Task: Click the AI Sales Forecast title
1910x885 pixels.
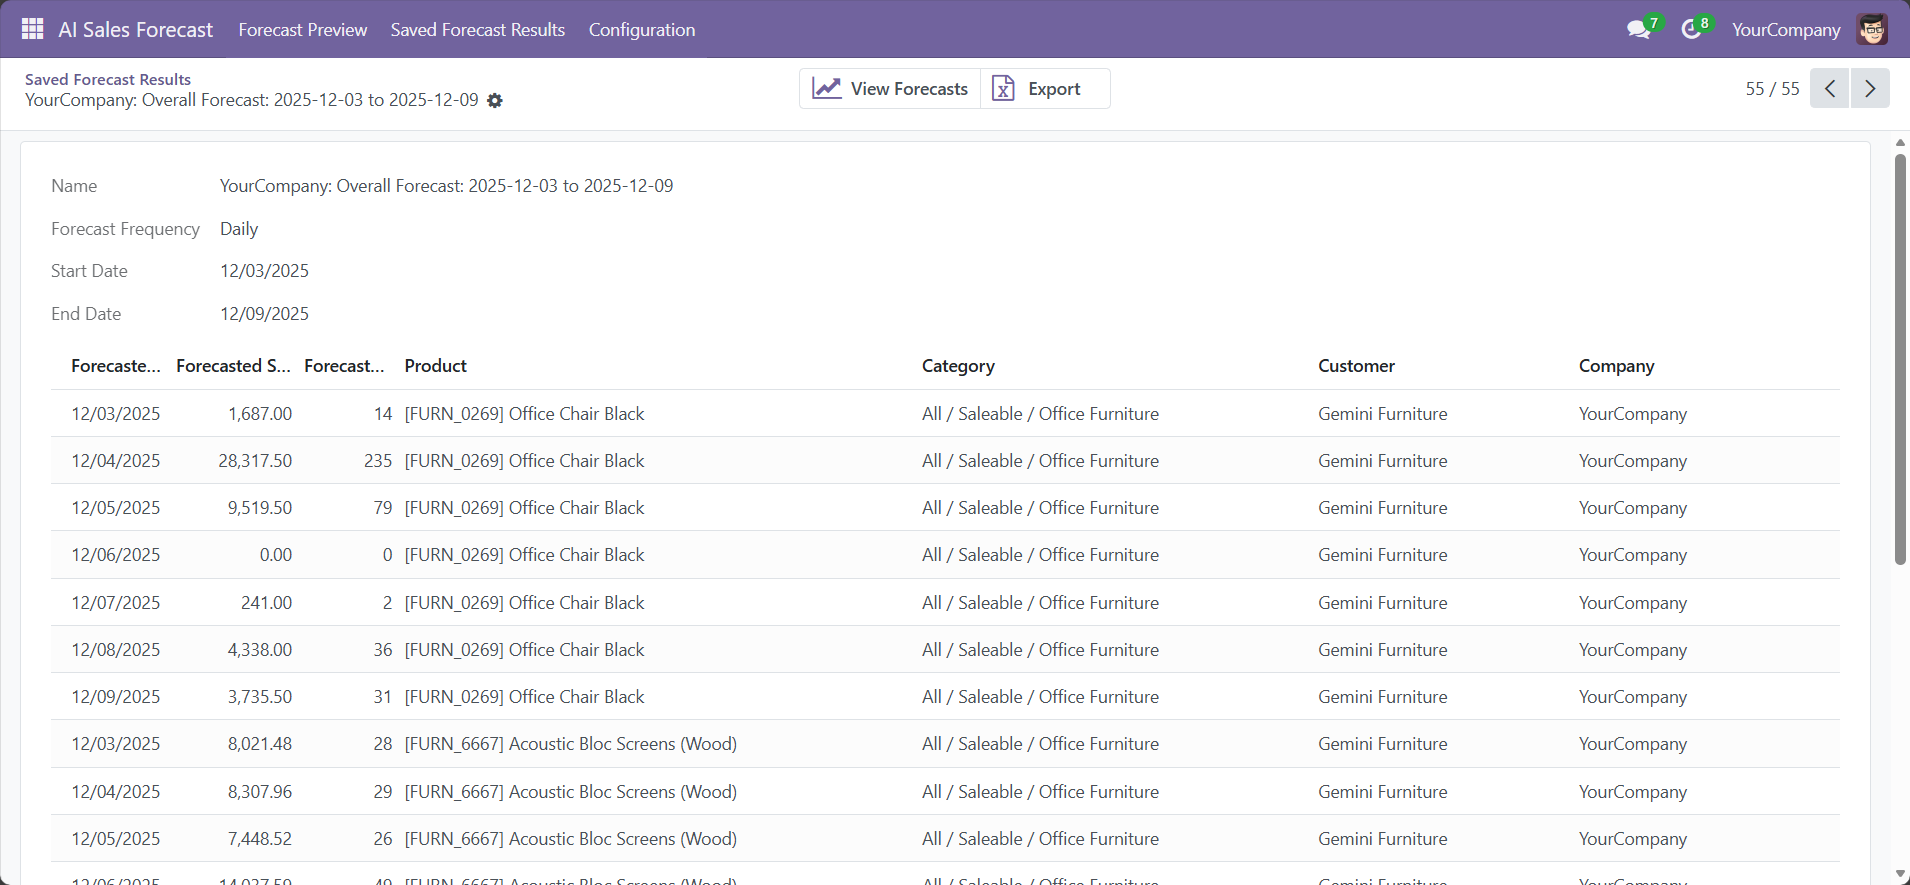Action: tap(135, 29)
